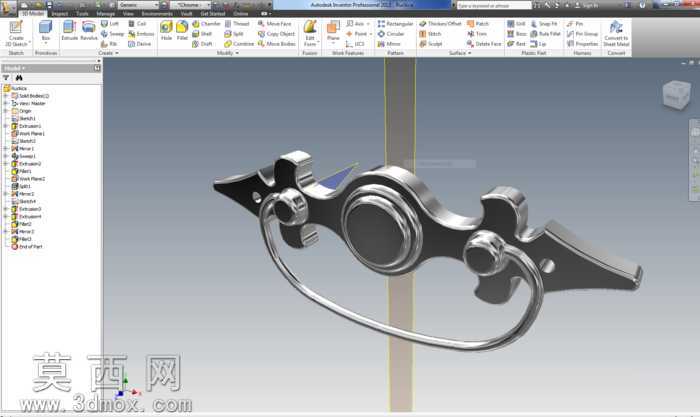Select the Shell tool

point(202,34)
